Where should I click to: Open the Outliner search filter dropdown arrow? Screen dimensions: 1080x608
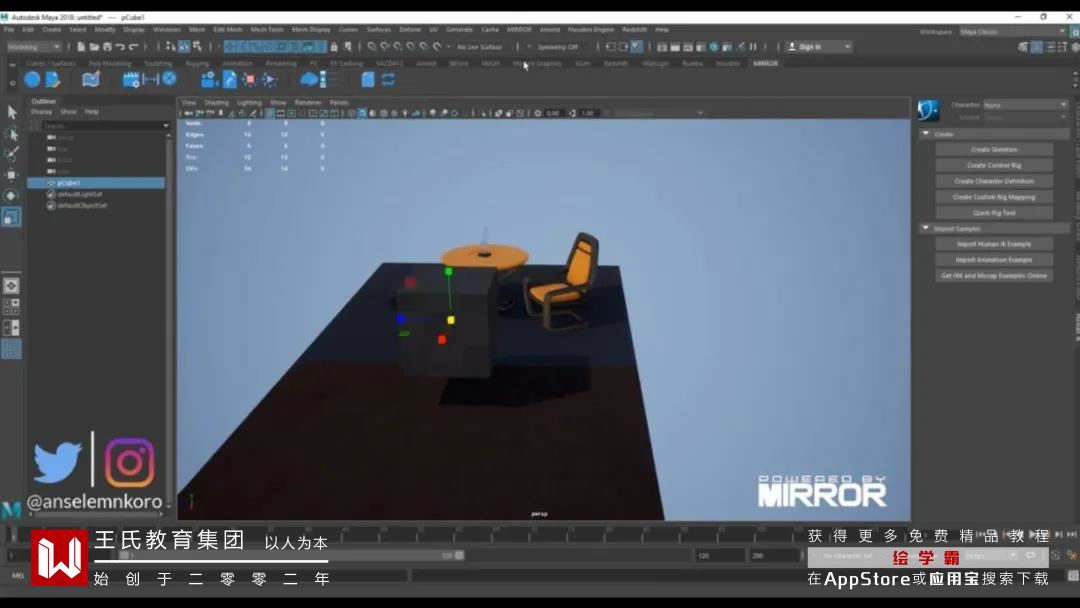tap(165, 126)
